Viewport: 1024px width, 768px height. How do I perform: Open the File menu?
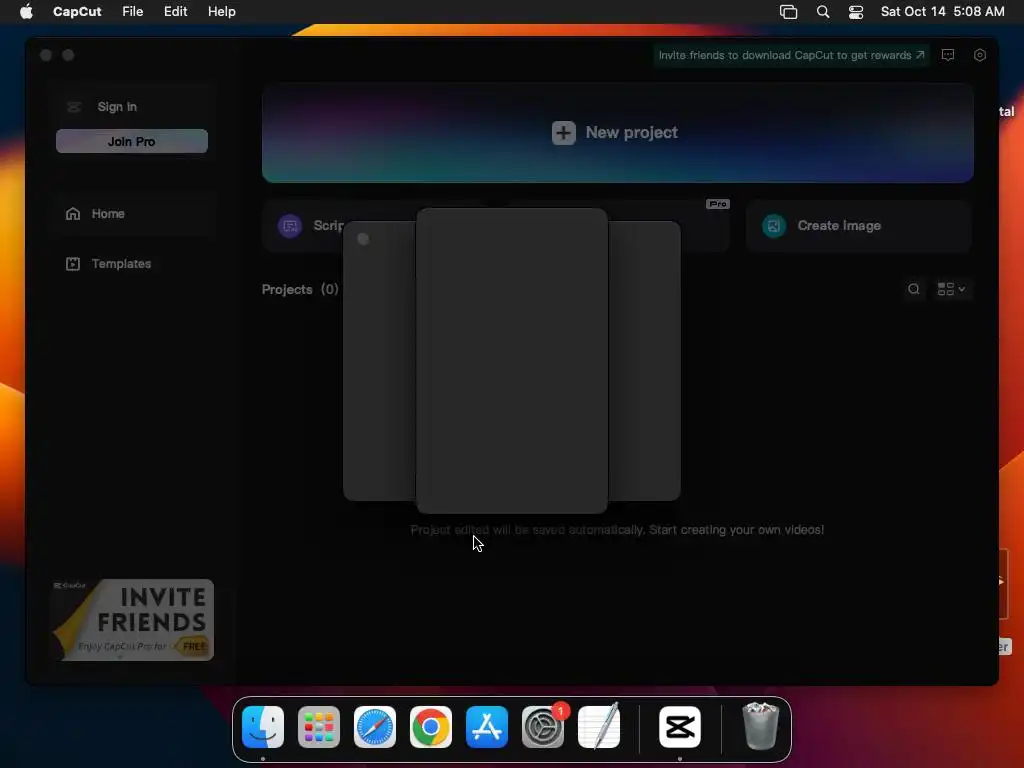133,12
